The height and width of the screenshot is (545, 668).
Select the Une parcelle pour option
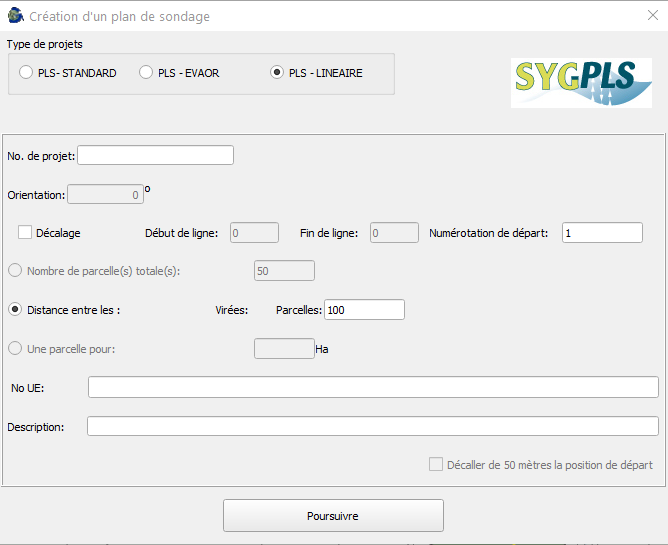coord(15,349)
